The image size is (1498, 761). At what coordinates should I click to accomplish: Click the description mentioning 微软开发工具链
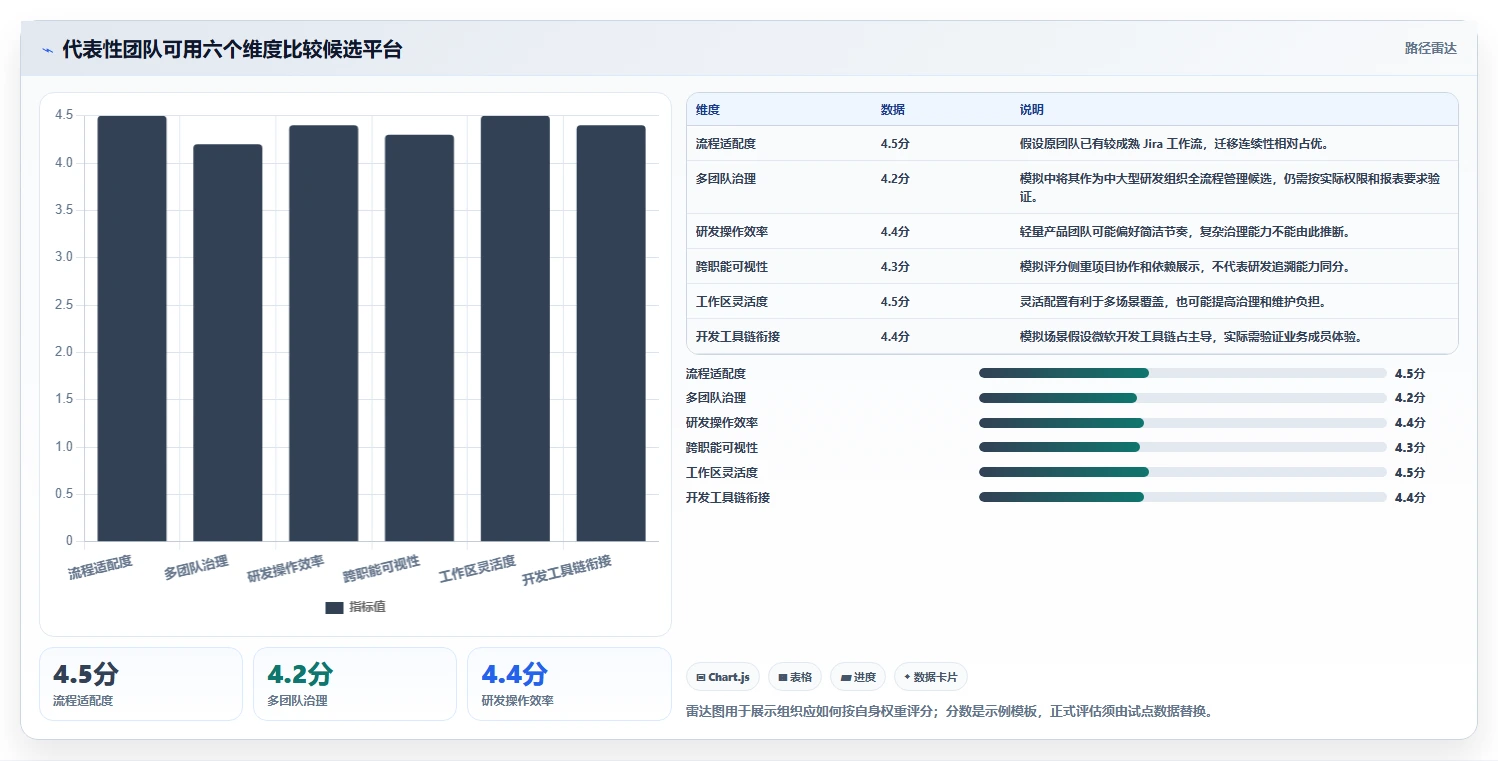1192,337
